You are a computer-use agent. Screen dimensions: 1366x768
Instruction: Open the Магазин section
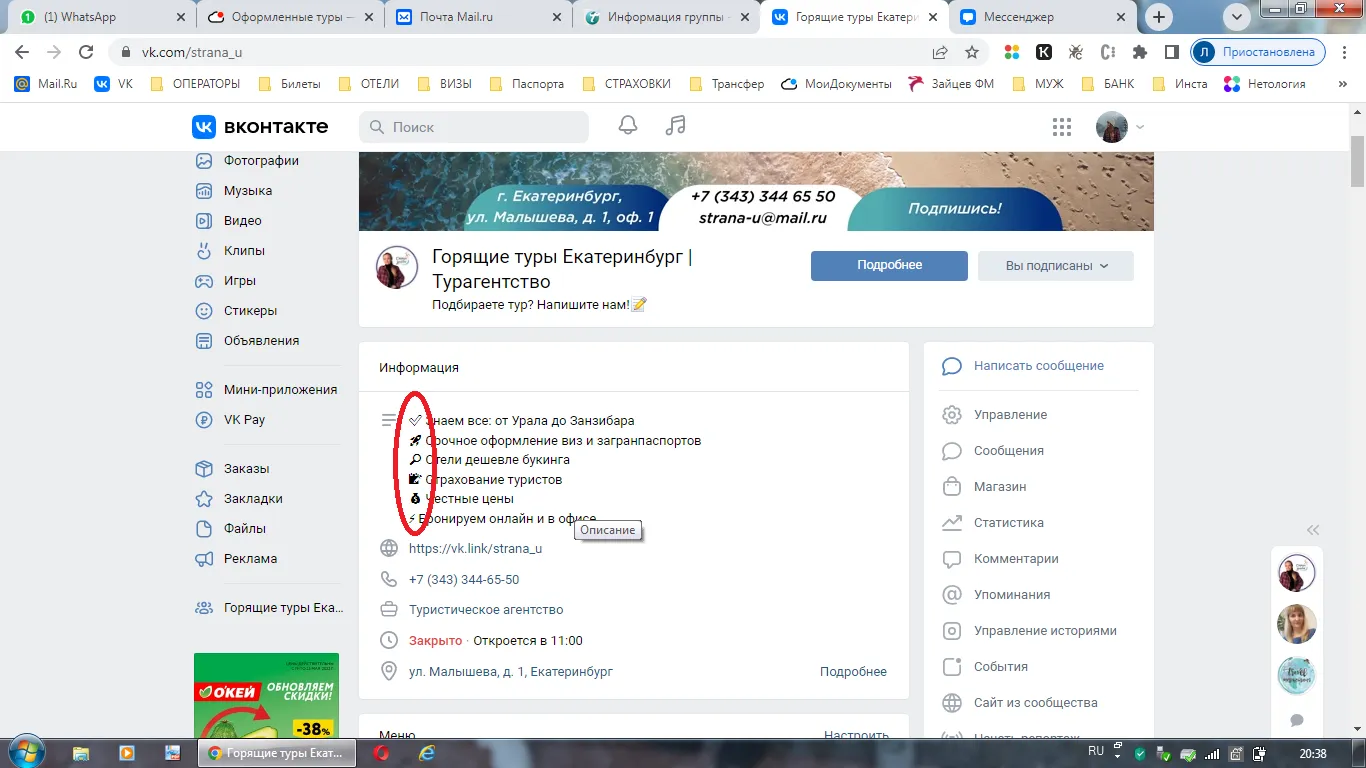coord(984,487)
